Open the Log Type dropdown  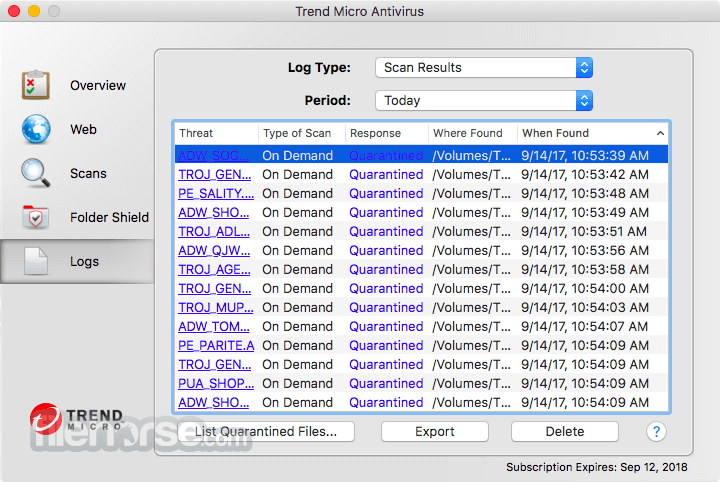click(x=484, y=67)
